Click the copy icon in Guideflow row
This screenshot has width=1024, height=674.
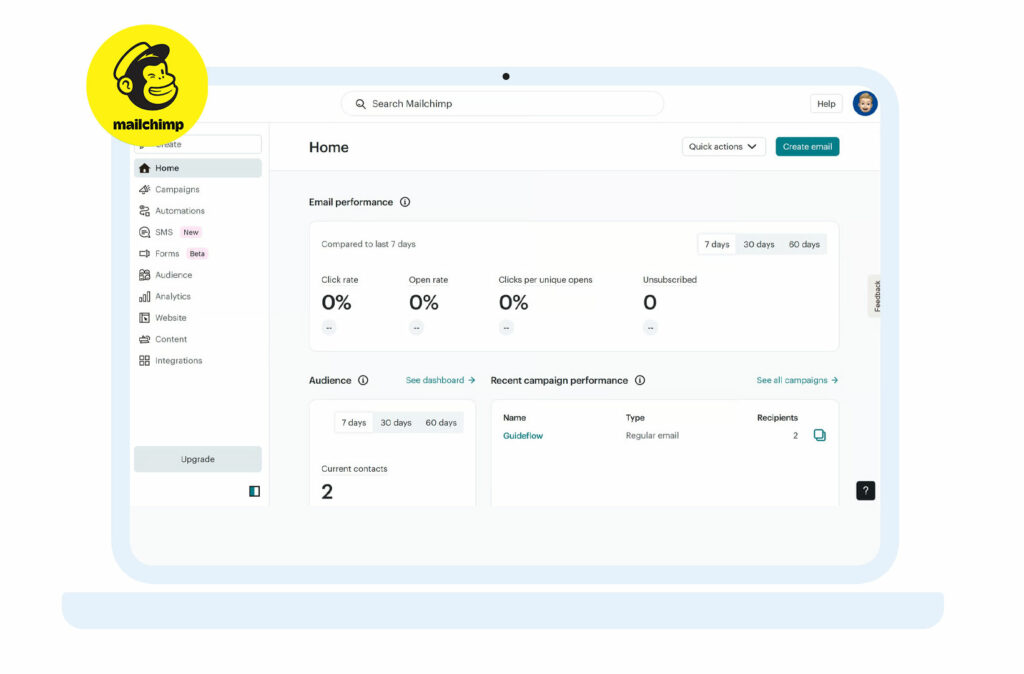820,435
